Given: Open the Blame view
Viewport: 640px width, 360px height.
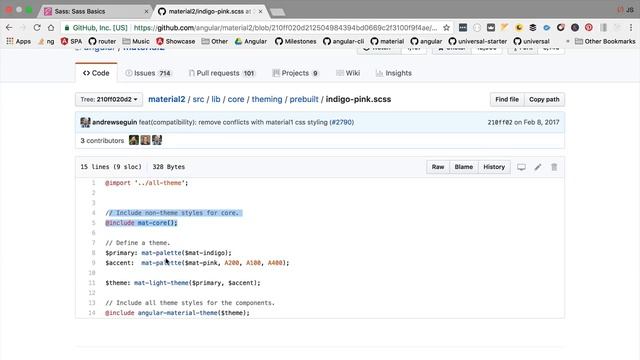Looking at the screenshot, I should click(x=464, y=167).
